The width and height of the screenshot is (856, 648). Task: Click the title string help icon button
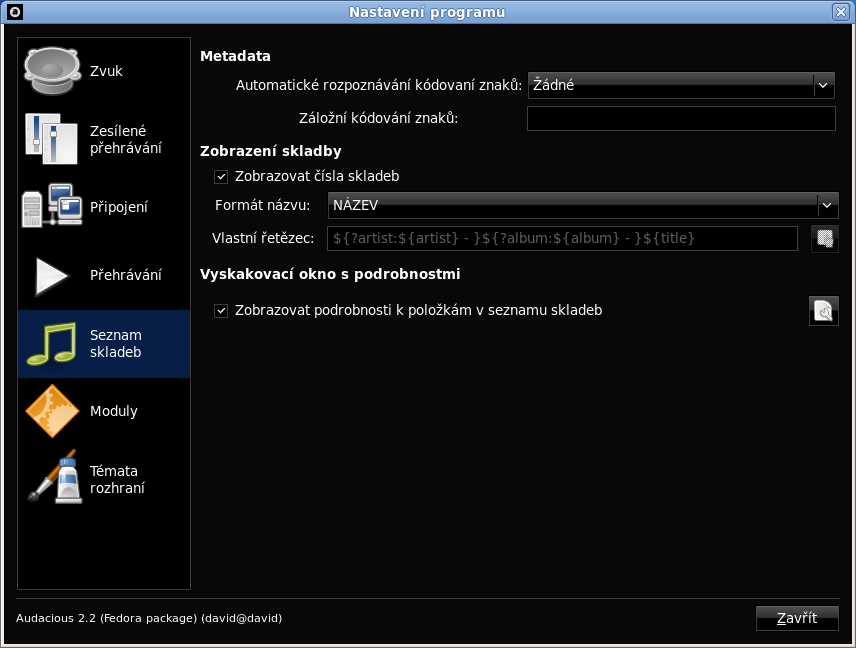tap(824, 239)
